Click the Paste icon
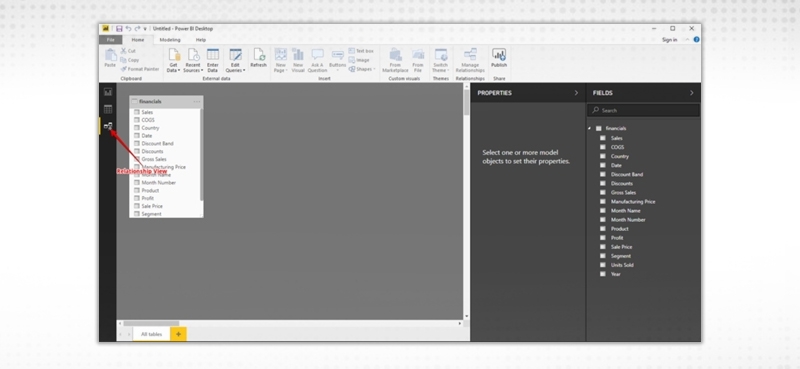This screenshot has width=800, height=369. pos(110,58)
